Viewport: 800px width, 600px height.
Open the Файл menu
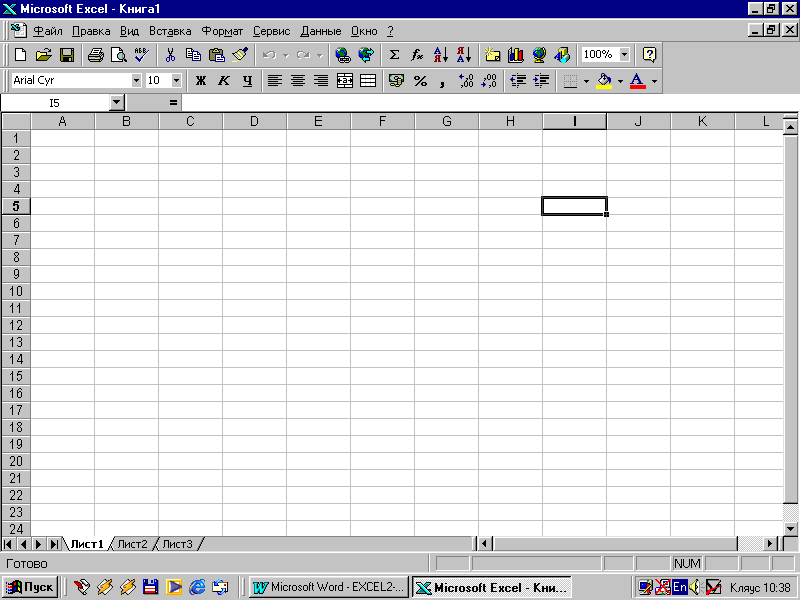47,31
